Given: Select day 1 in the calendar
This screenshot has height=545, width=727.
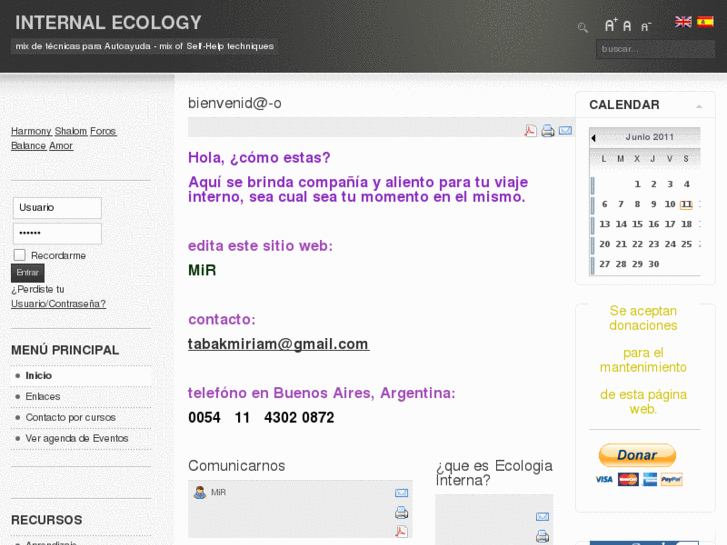Looking at the screenshot, I should (638, 184).
